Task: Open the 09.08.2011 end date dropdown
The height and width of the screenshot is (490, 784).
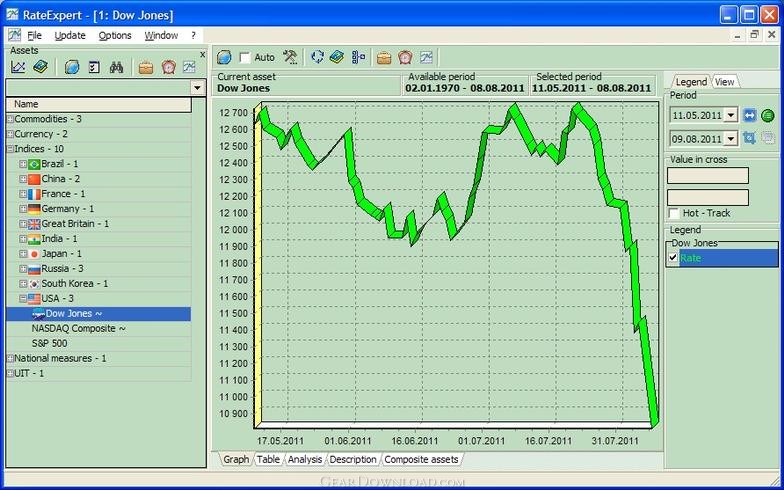Action: click(x=731, y=138)
